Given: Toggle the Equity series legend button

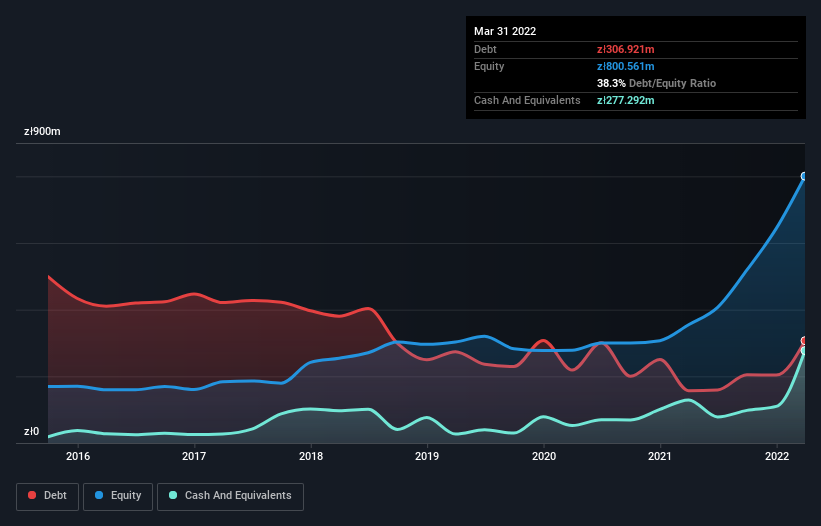Looking at the screenshot, I should 118,496.
